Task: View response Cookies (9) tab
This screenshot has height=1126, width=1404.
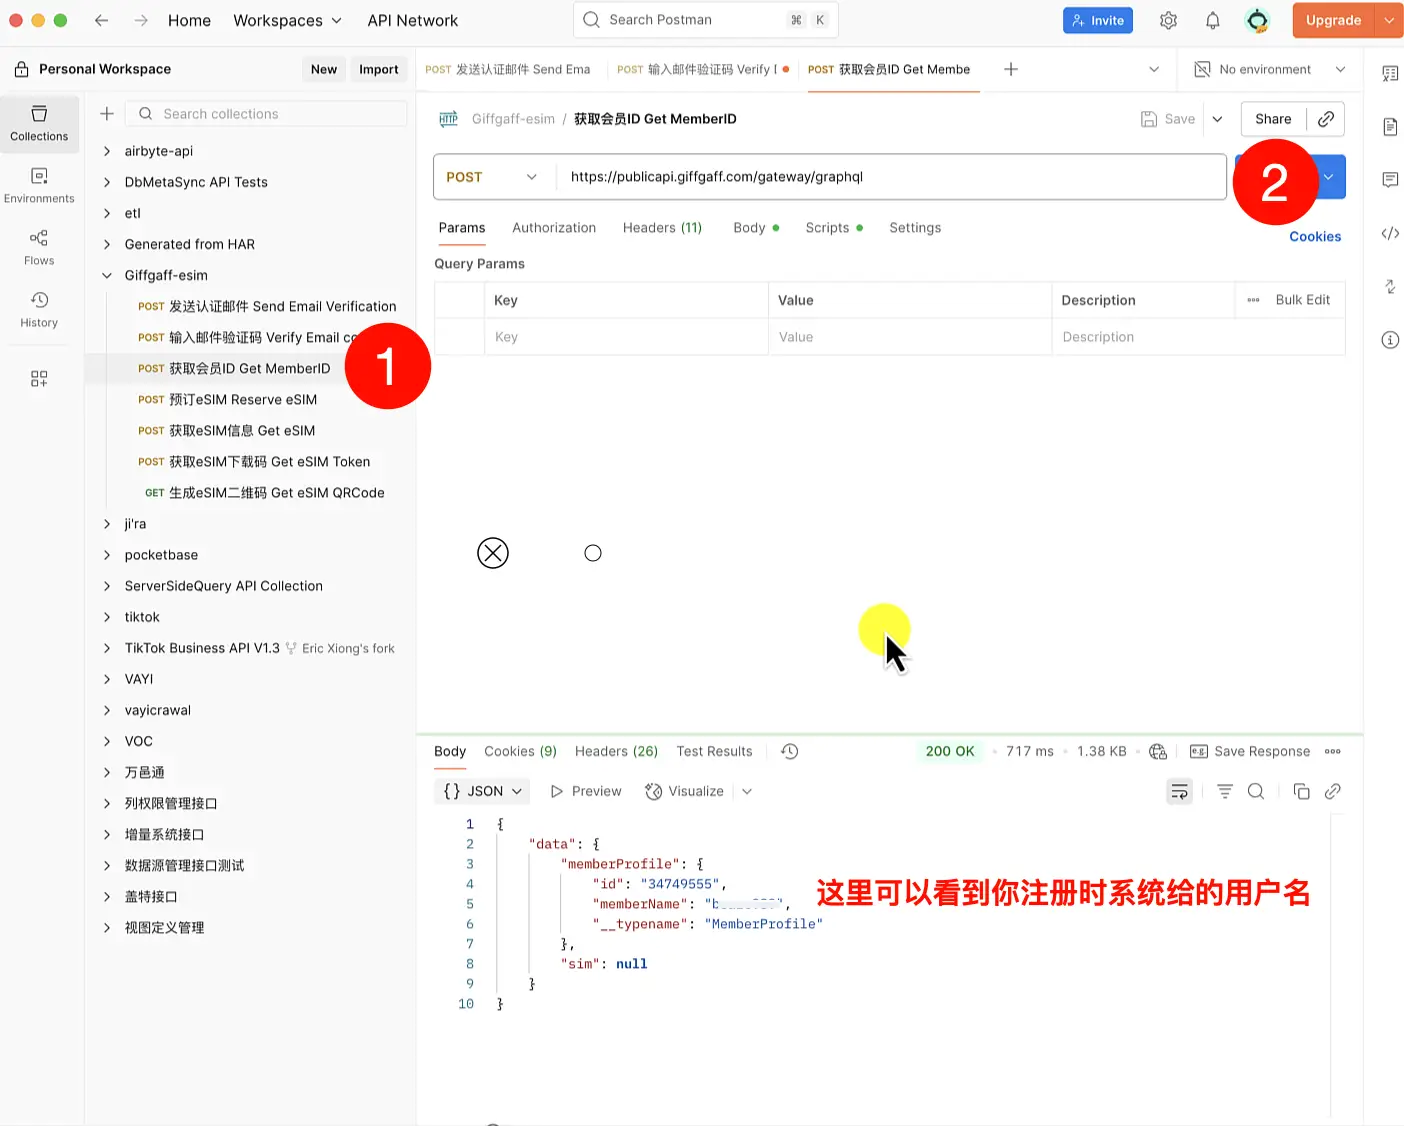Action: 520,751
